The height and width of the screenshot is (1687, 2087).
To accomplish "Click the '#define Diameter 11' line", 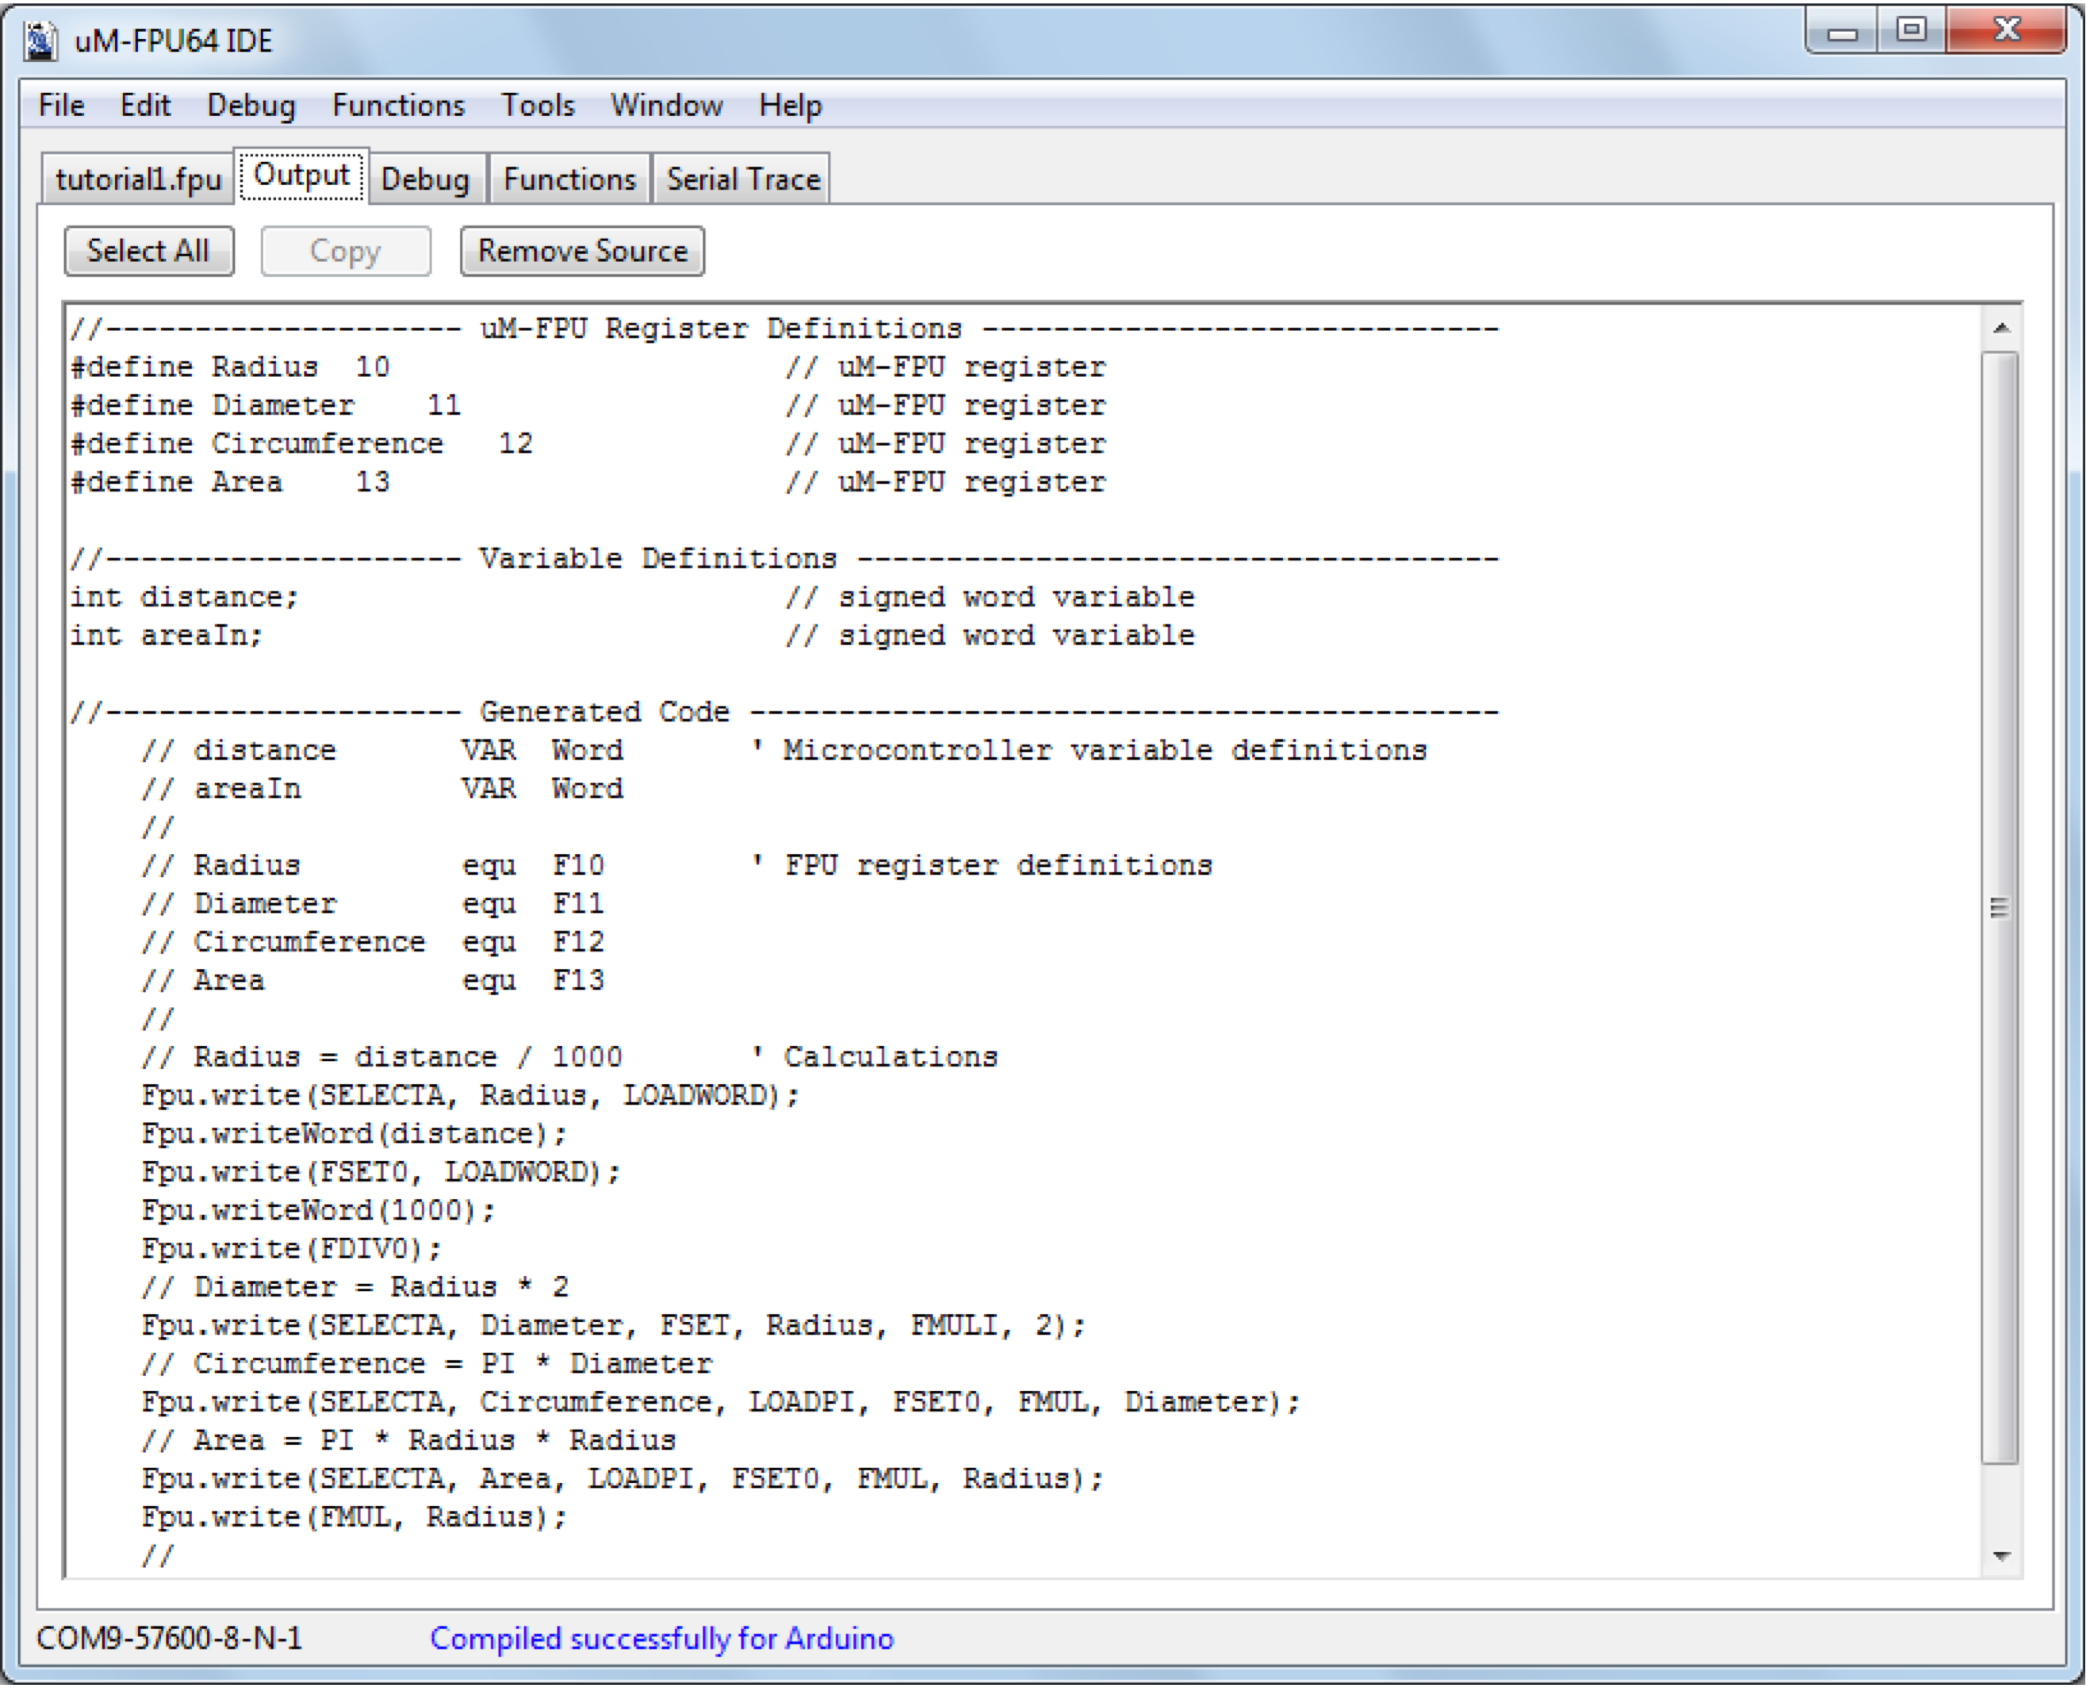I will [x=588, y=405].
